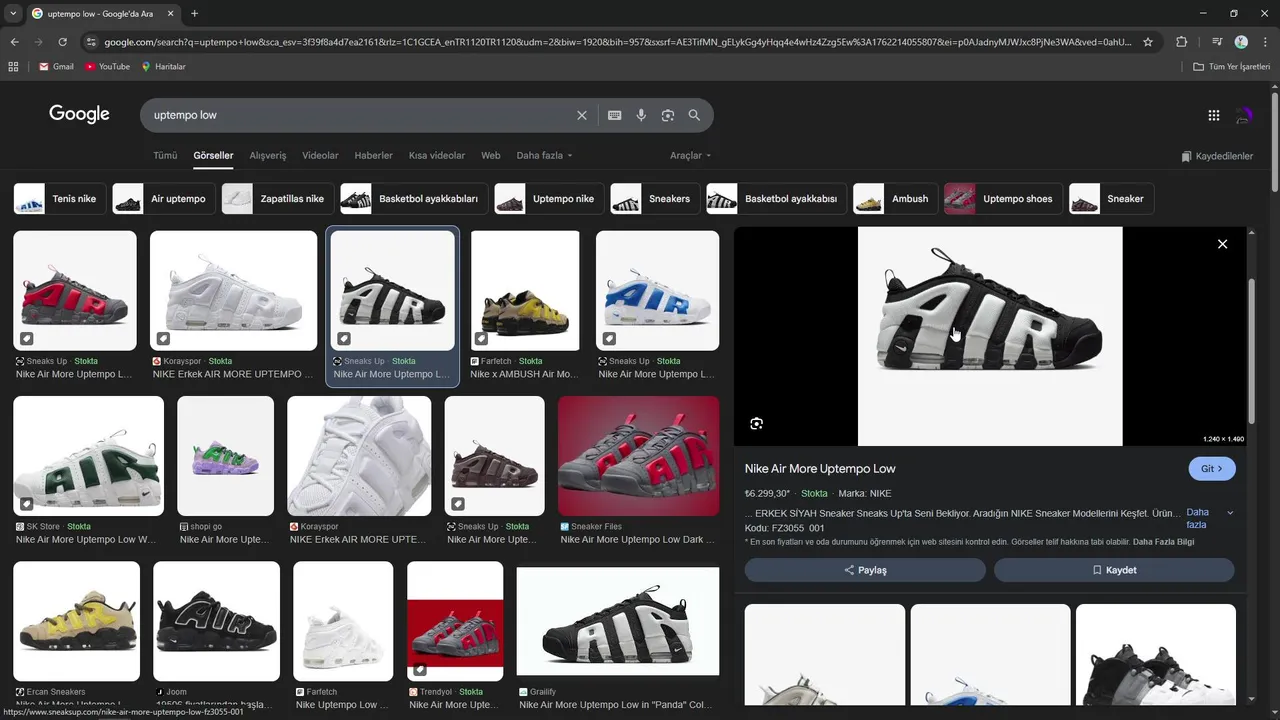Open the Haberler tab
1280x720 pixels.
[x=374, y=156]
